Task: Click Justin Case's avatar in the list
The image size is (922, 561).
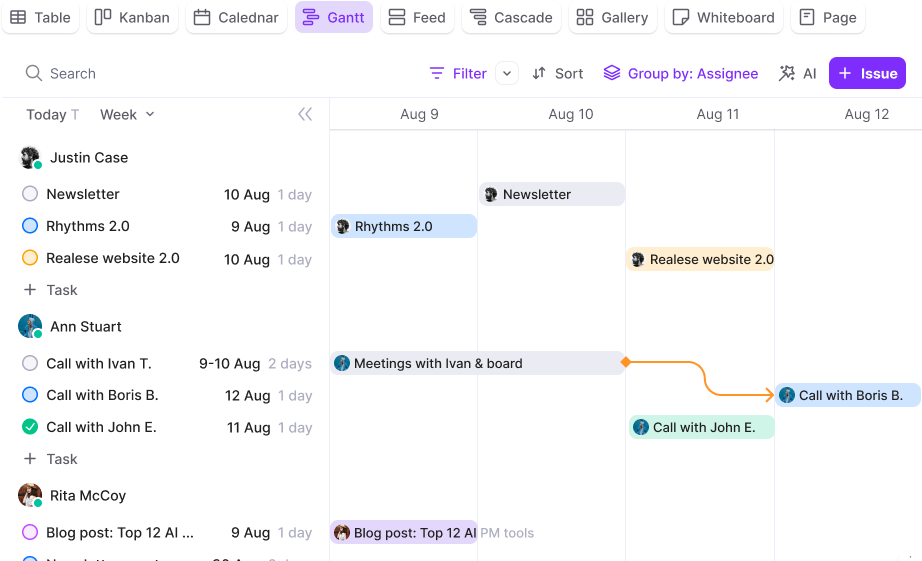Action: 30,158
